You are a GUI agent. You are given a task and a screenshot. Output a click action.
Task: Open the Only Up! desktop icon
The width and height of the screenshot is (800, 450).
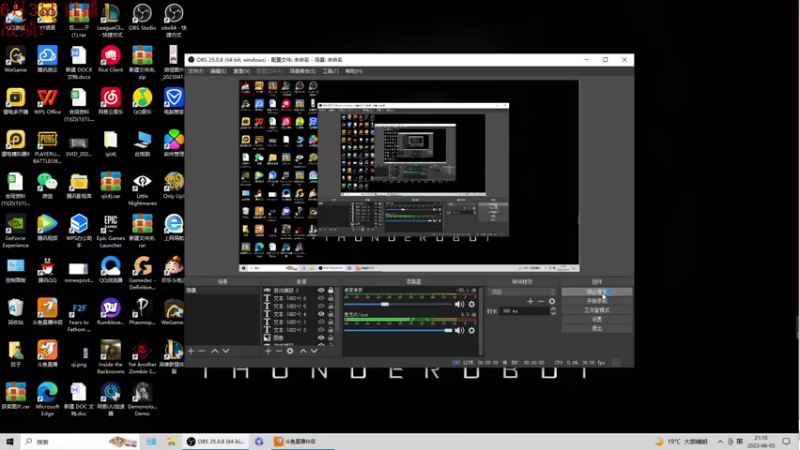(x=173, y=186)
